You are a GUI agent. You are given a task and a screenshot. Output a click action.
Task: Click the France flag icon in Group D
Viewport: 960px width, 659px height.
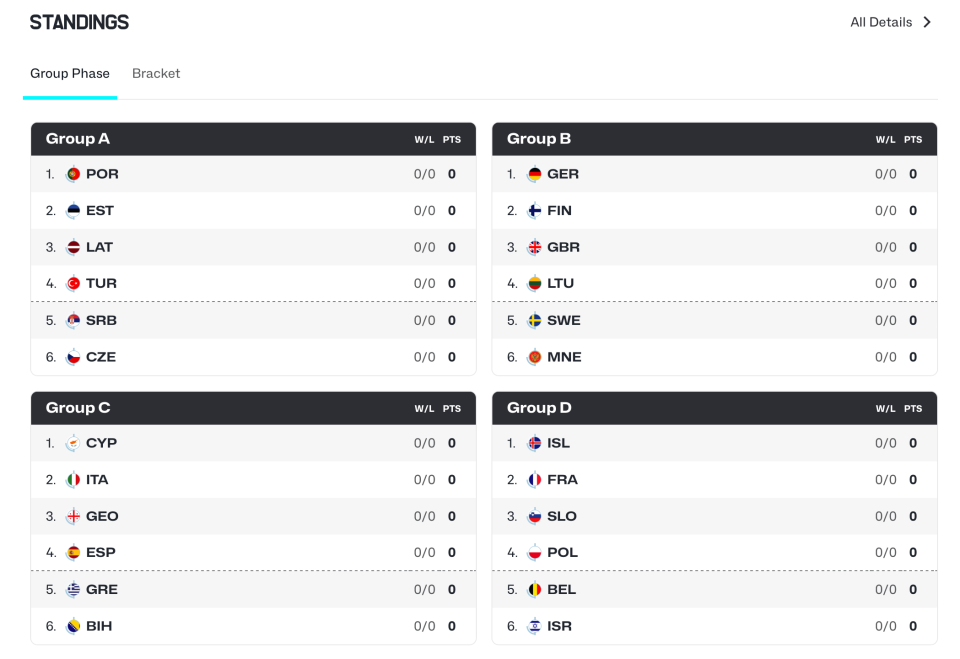click(x=534, y=480)
